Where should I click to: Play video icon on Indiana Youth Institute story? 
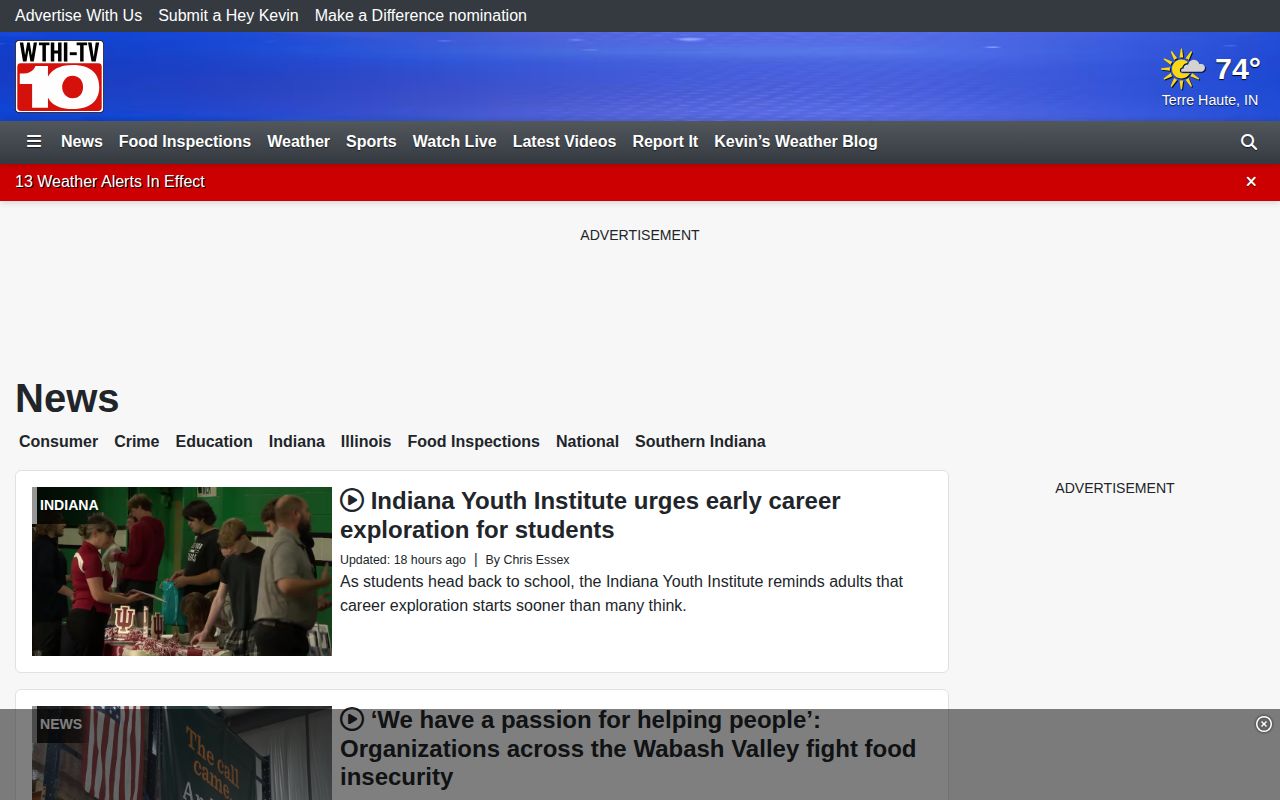(352, 500)
